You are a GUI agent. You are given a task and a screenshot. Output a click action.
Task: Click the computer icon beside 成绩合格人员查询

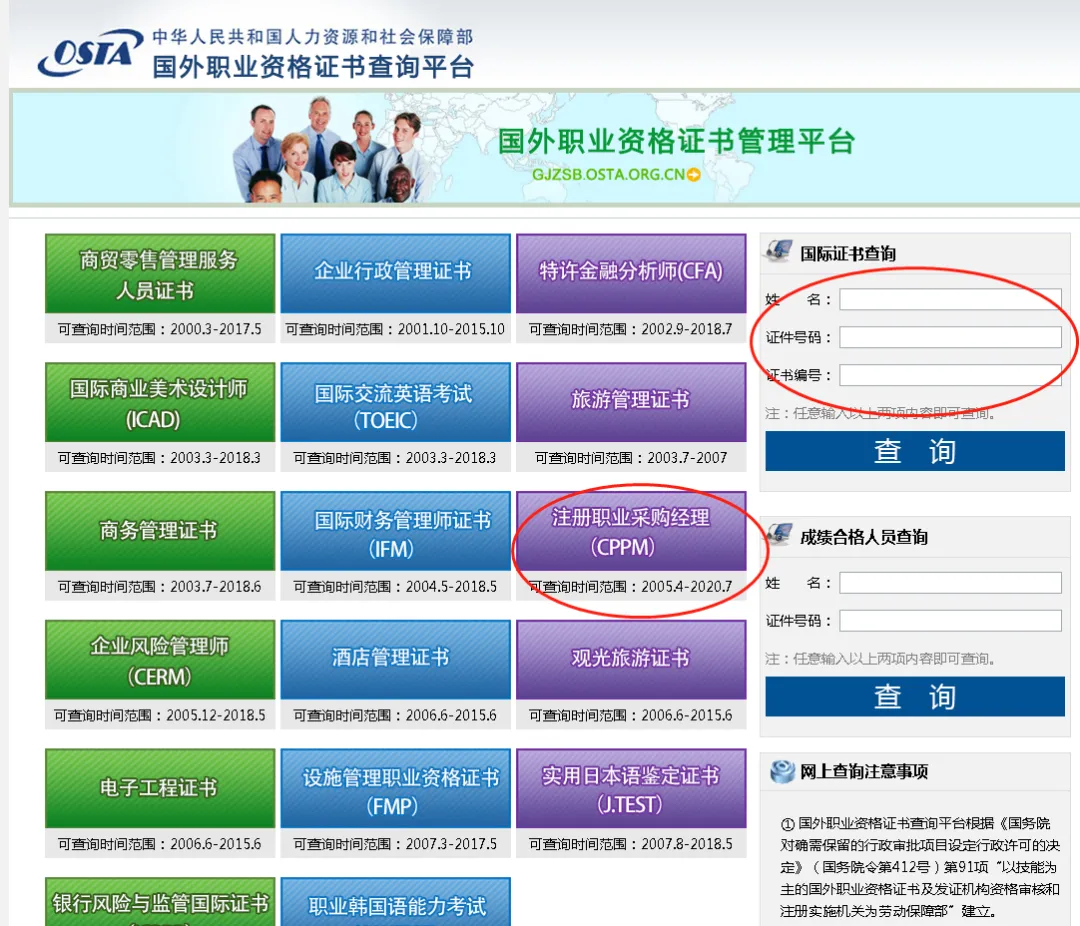point(779,535)
